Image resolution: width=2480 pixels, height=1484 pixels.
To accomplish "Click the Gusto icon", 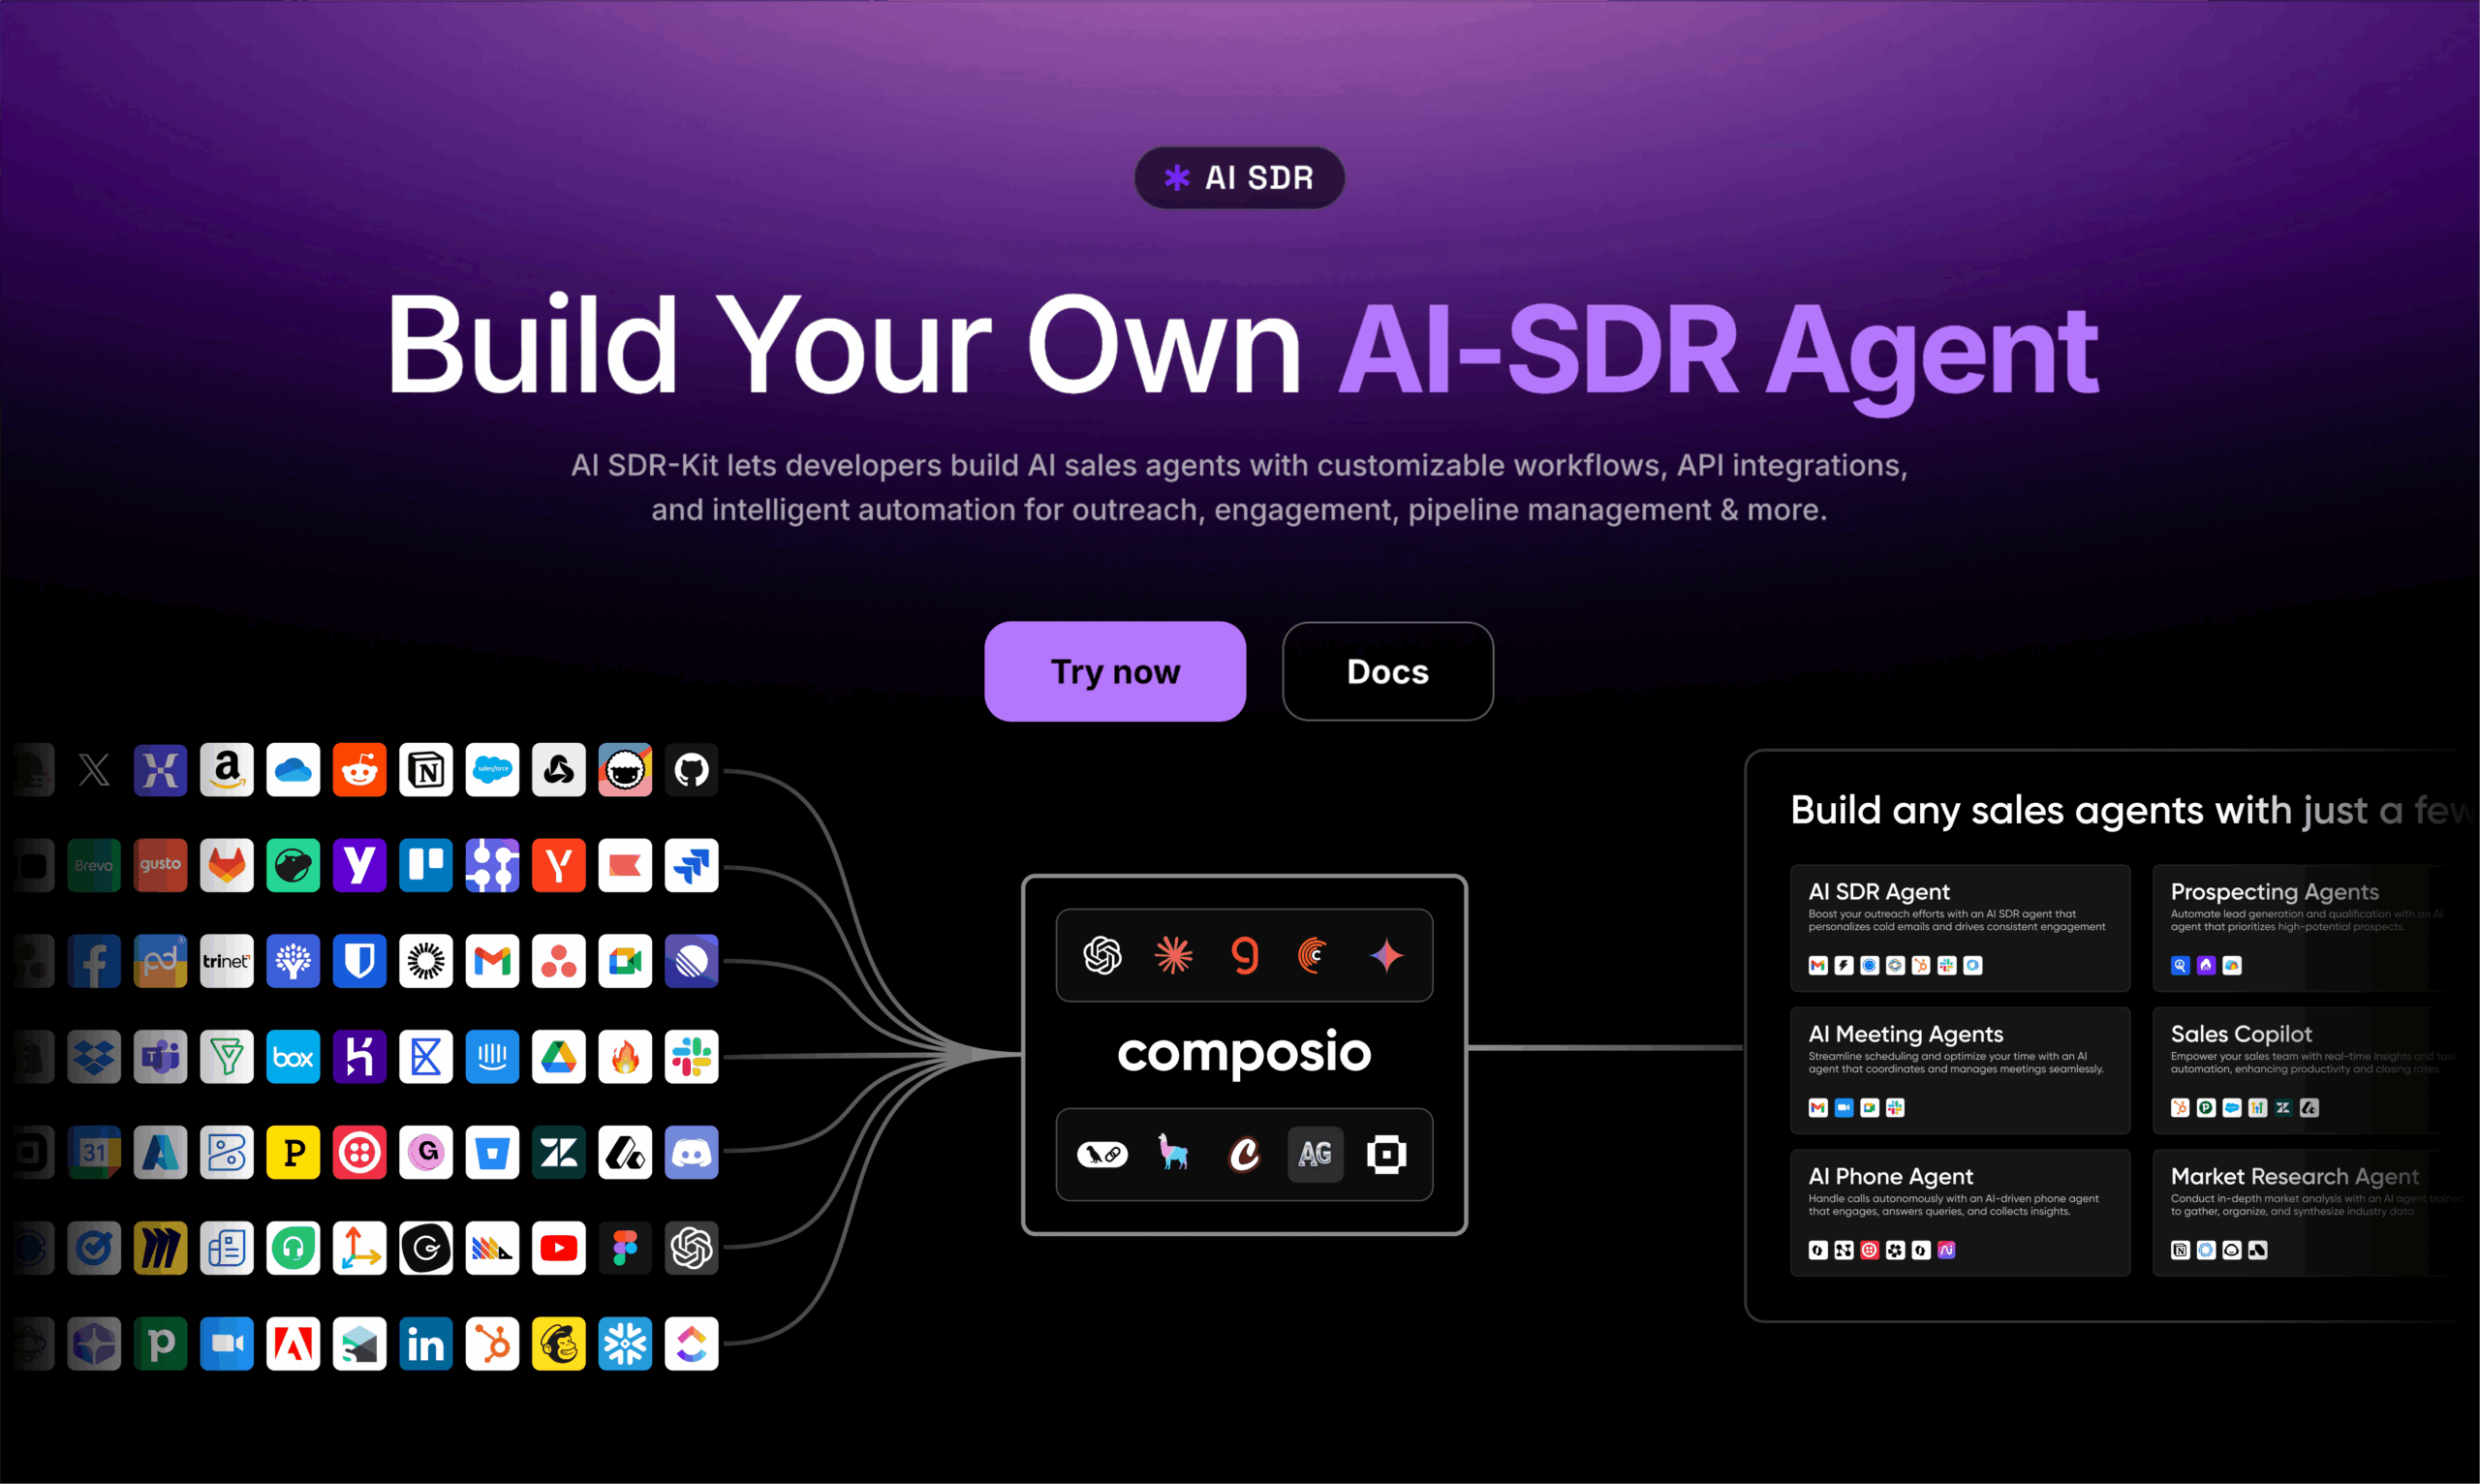I will [161, 865].
